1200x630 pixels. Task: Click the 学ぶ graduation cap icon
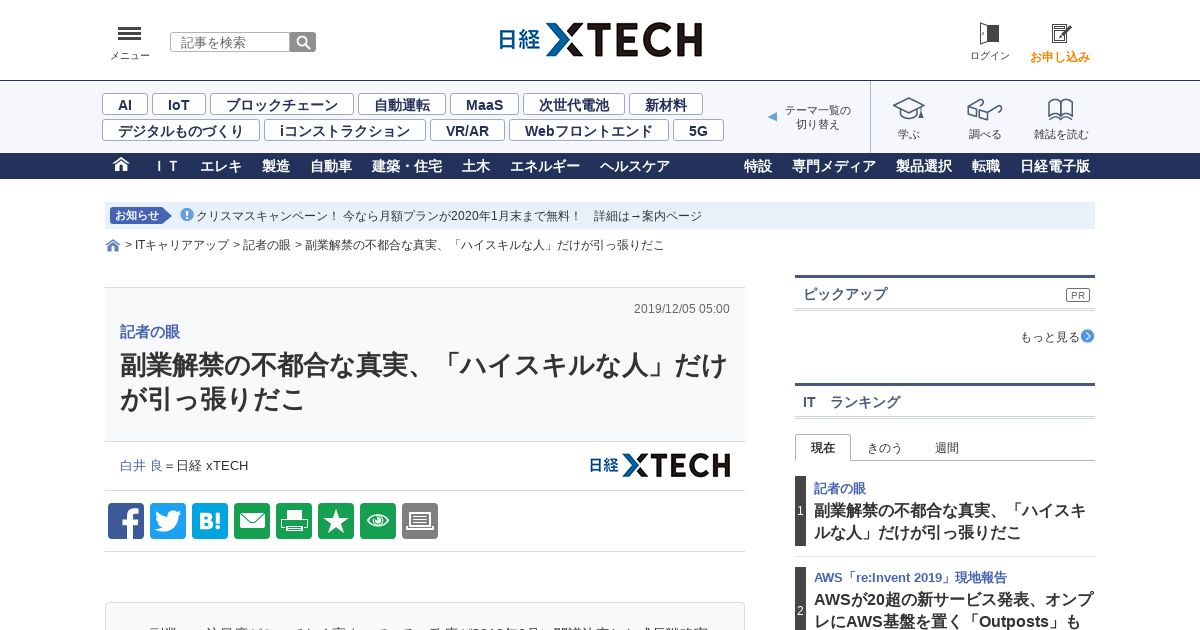pyautogui.click(x=908, y=108)
